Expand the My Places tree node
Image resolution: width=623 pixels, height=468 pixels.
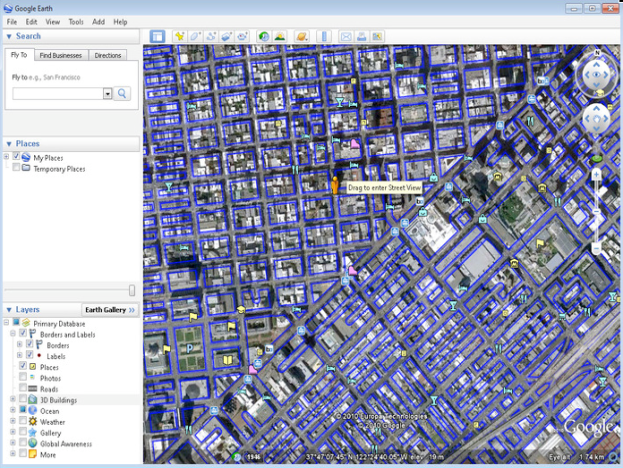click(x=6, y=157)
